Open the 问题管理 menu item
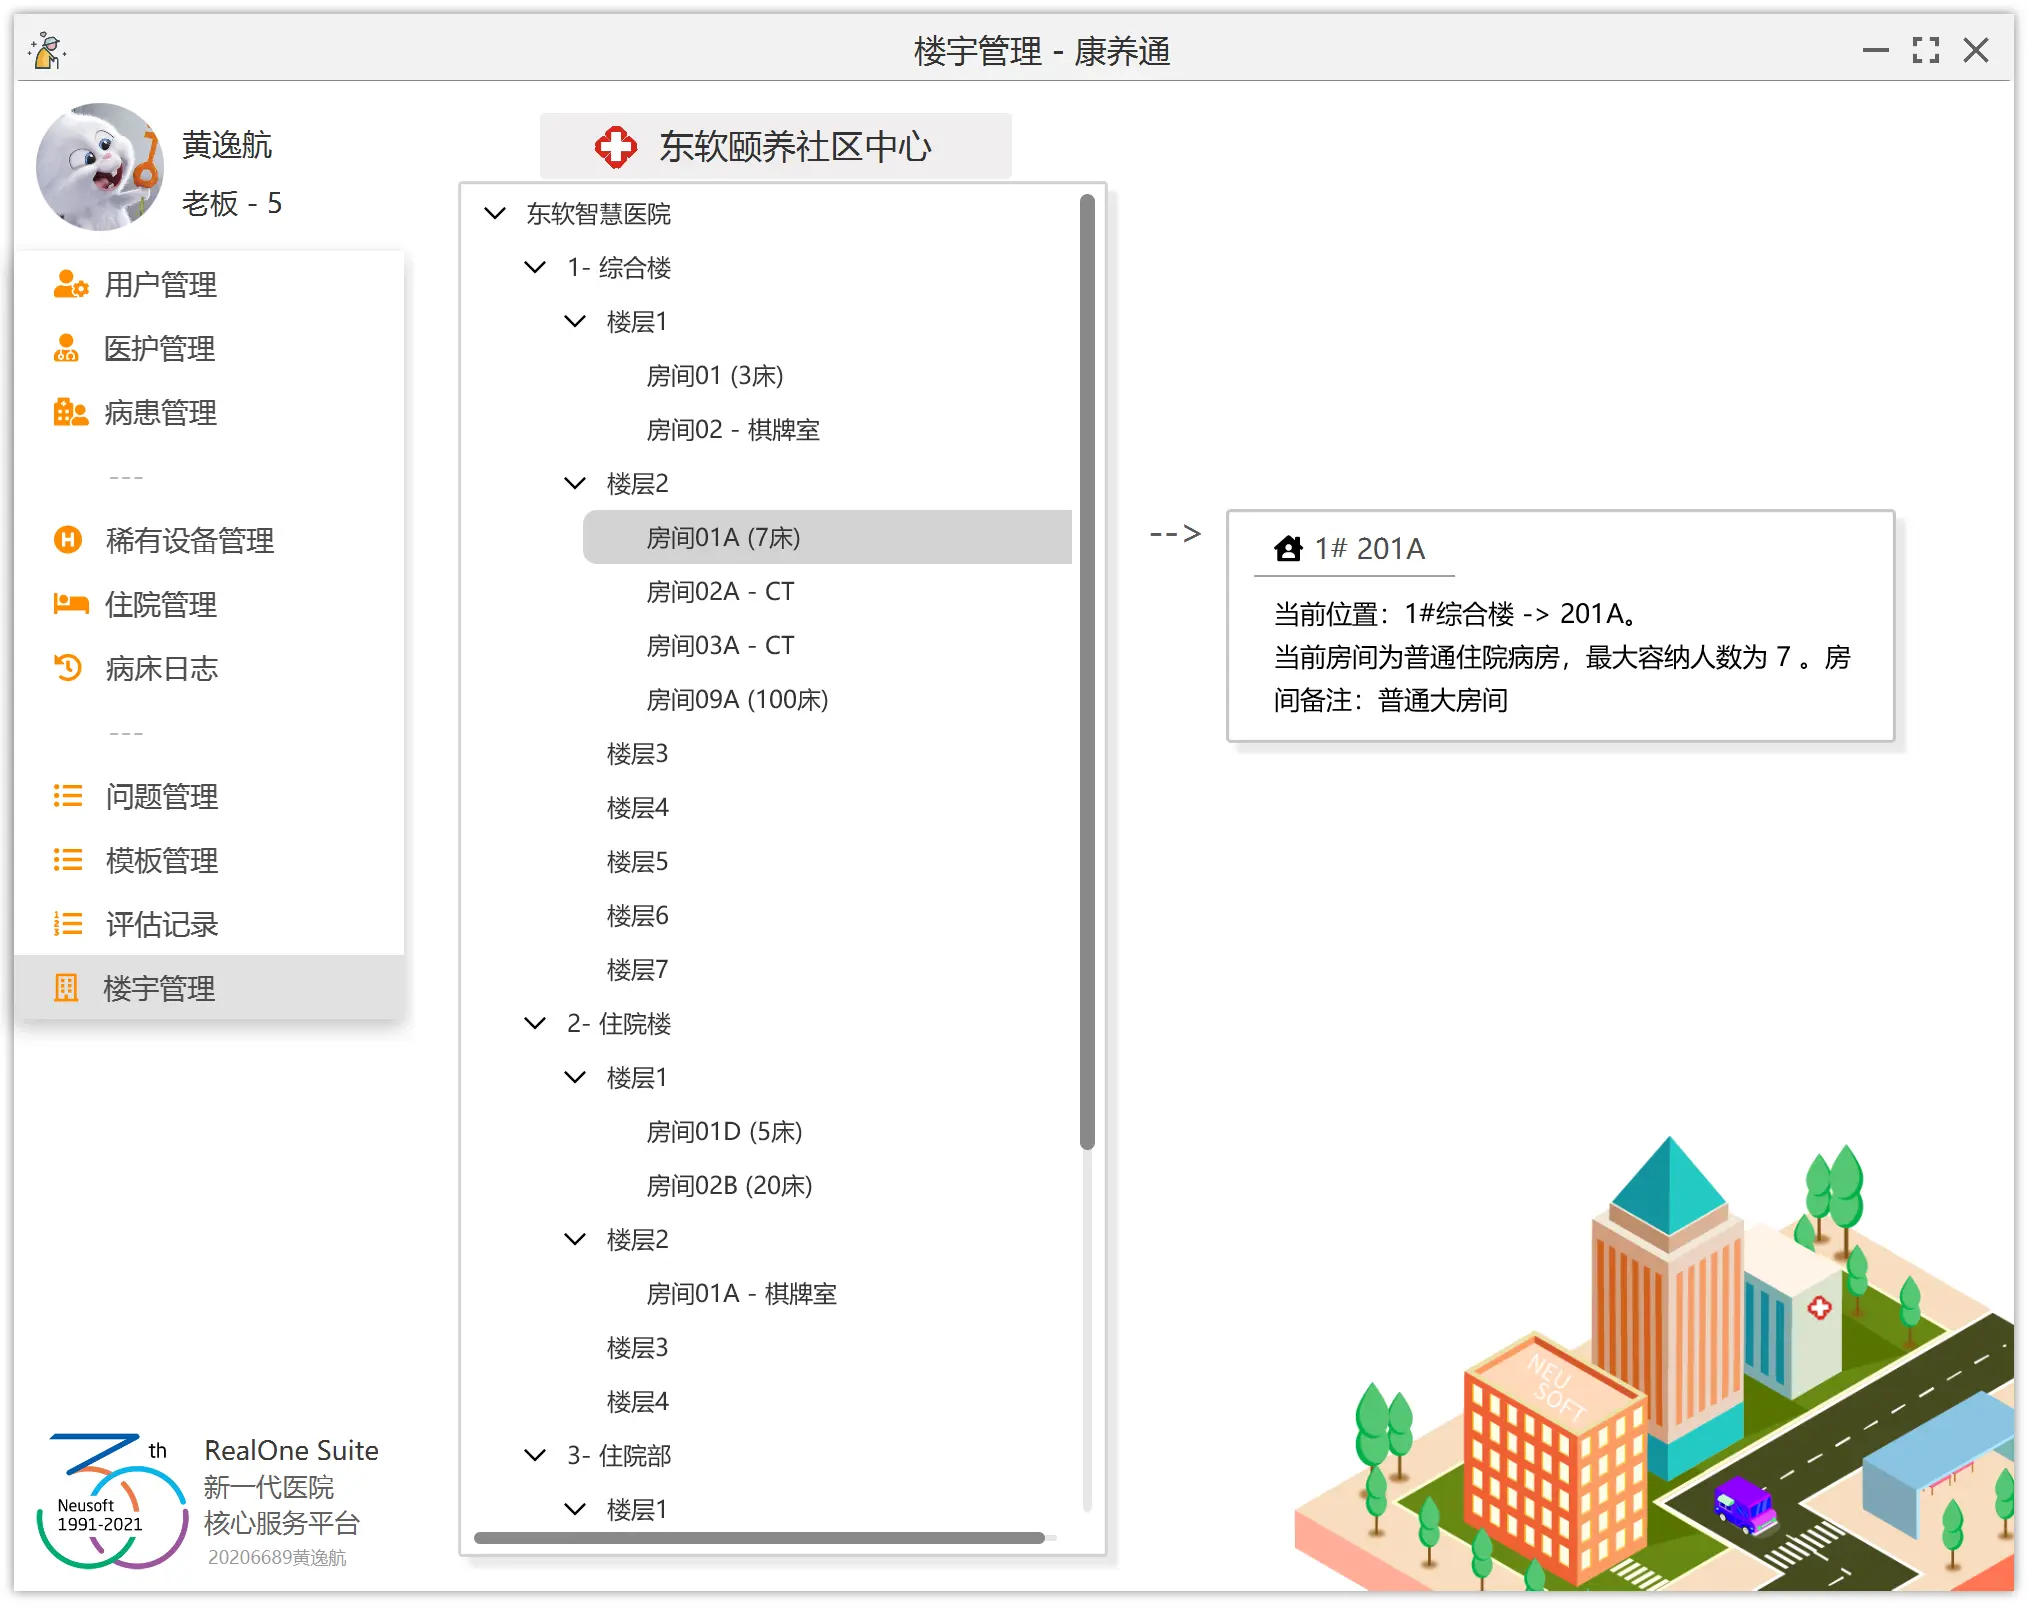2028x1610 pixels. pyautogui.click(x=161, y=797)
